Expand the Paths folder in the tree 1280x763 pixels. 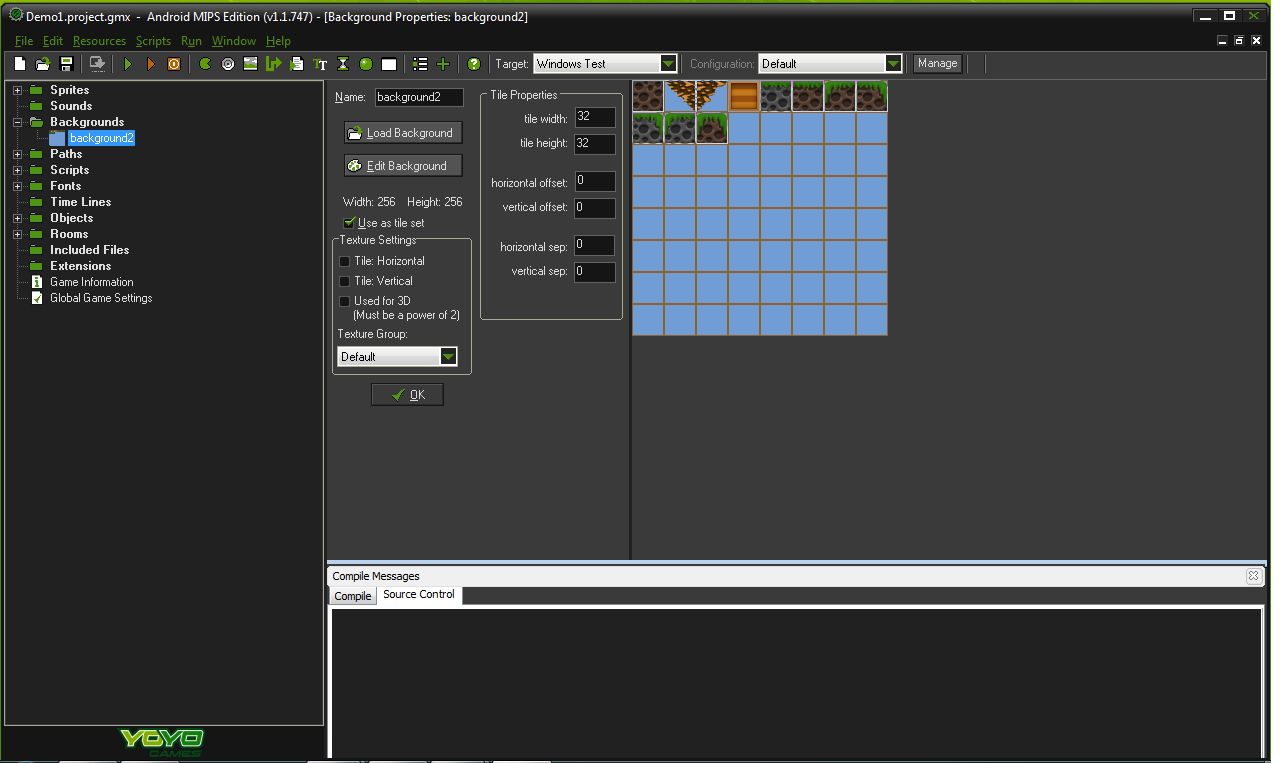(x=17, y=154)
